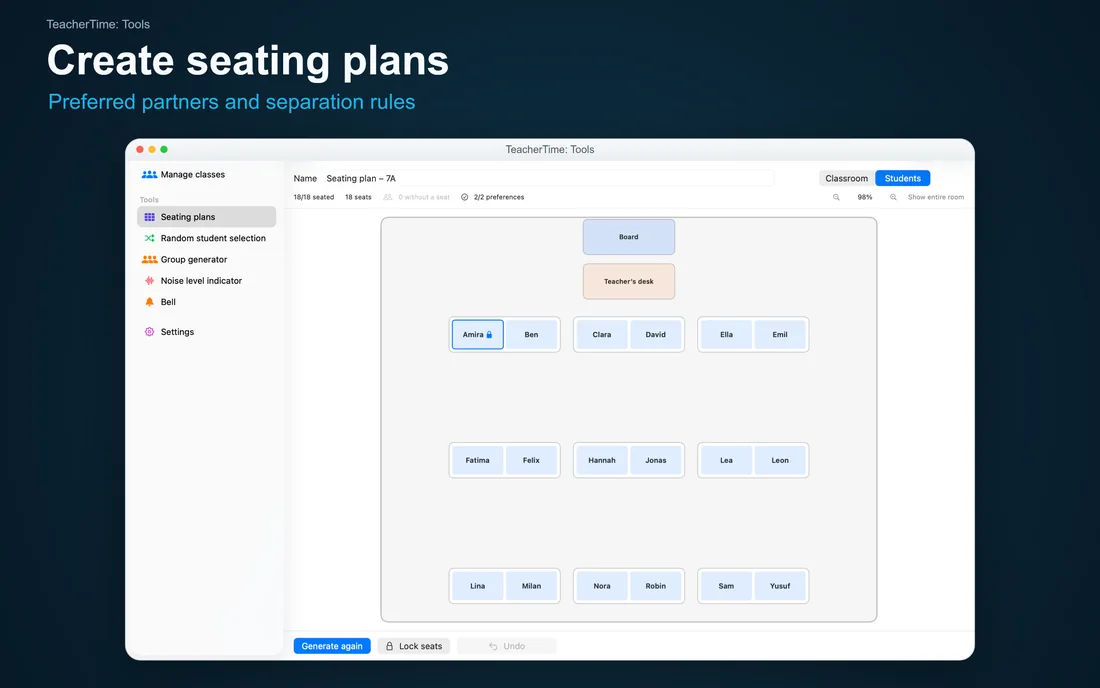The height and width of the screenshot is (688, 1100).
Task: Switch to the Classroom tab
Action: (x=847, y=179)
